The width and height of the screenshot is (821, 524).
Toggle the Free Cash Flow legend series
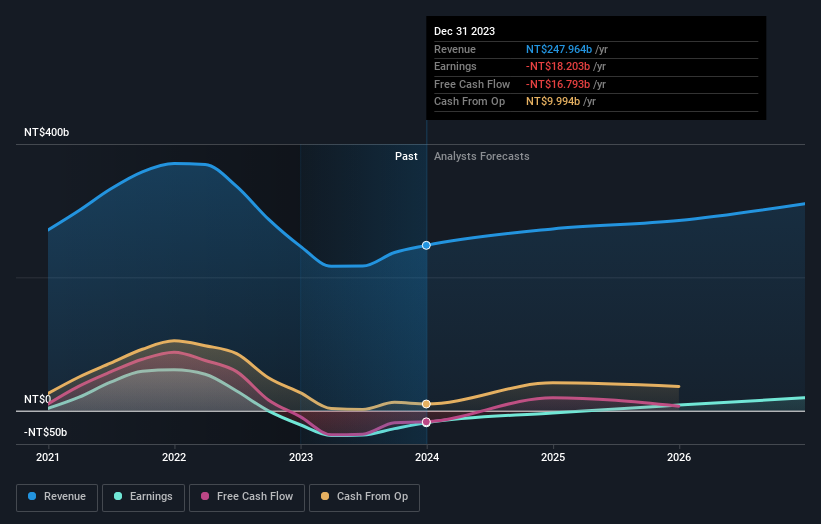(247, 497)
